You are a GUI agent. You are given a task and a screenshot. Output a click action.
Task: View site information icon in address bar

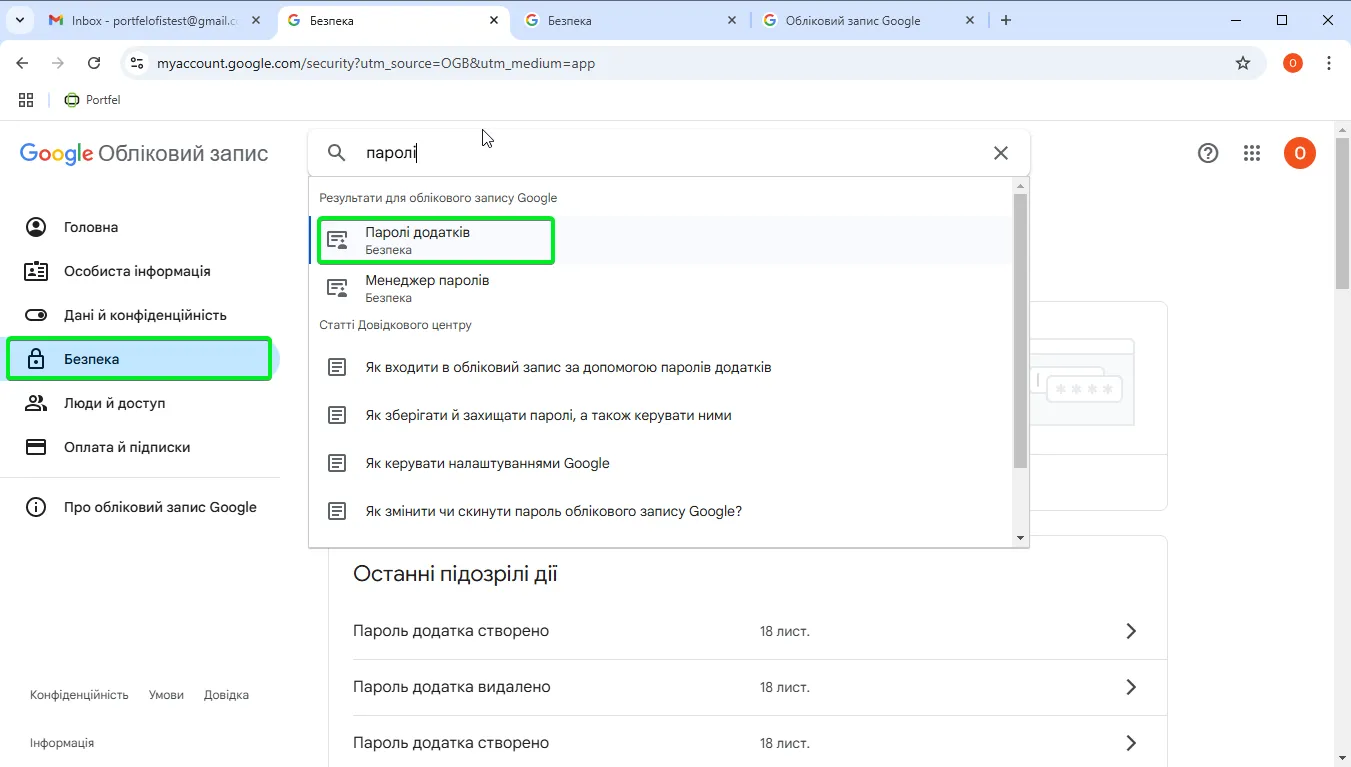point(138,63)
